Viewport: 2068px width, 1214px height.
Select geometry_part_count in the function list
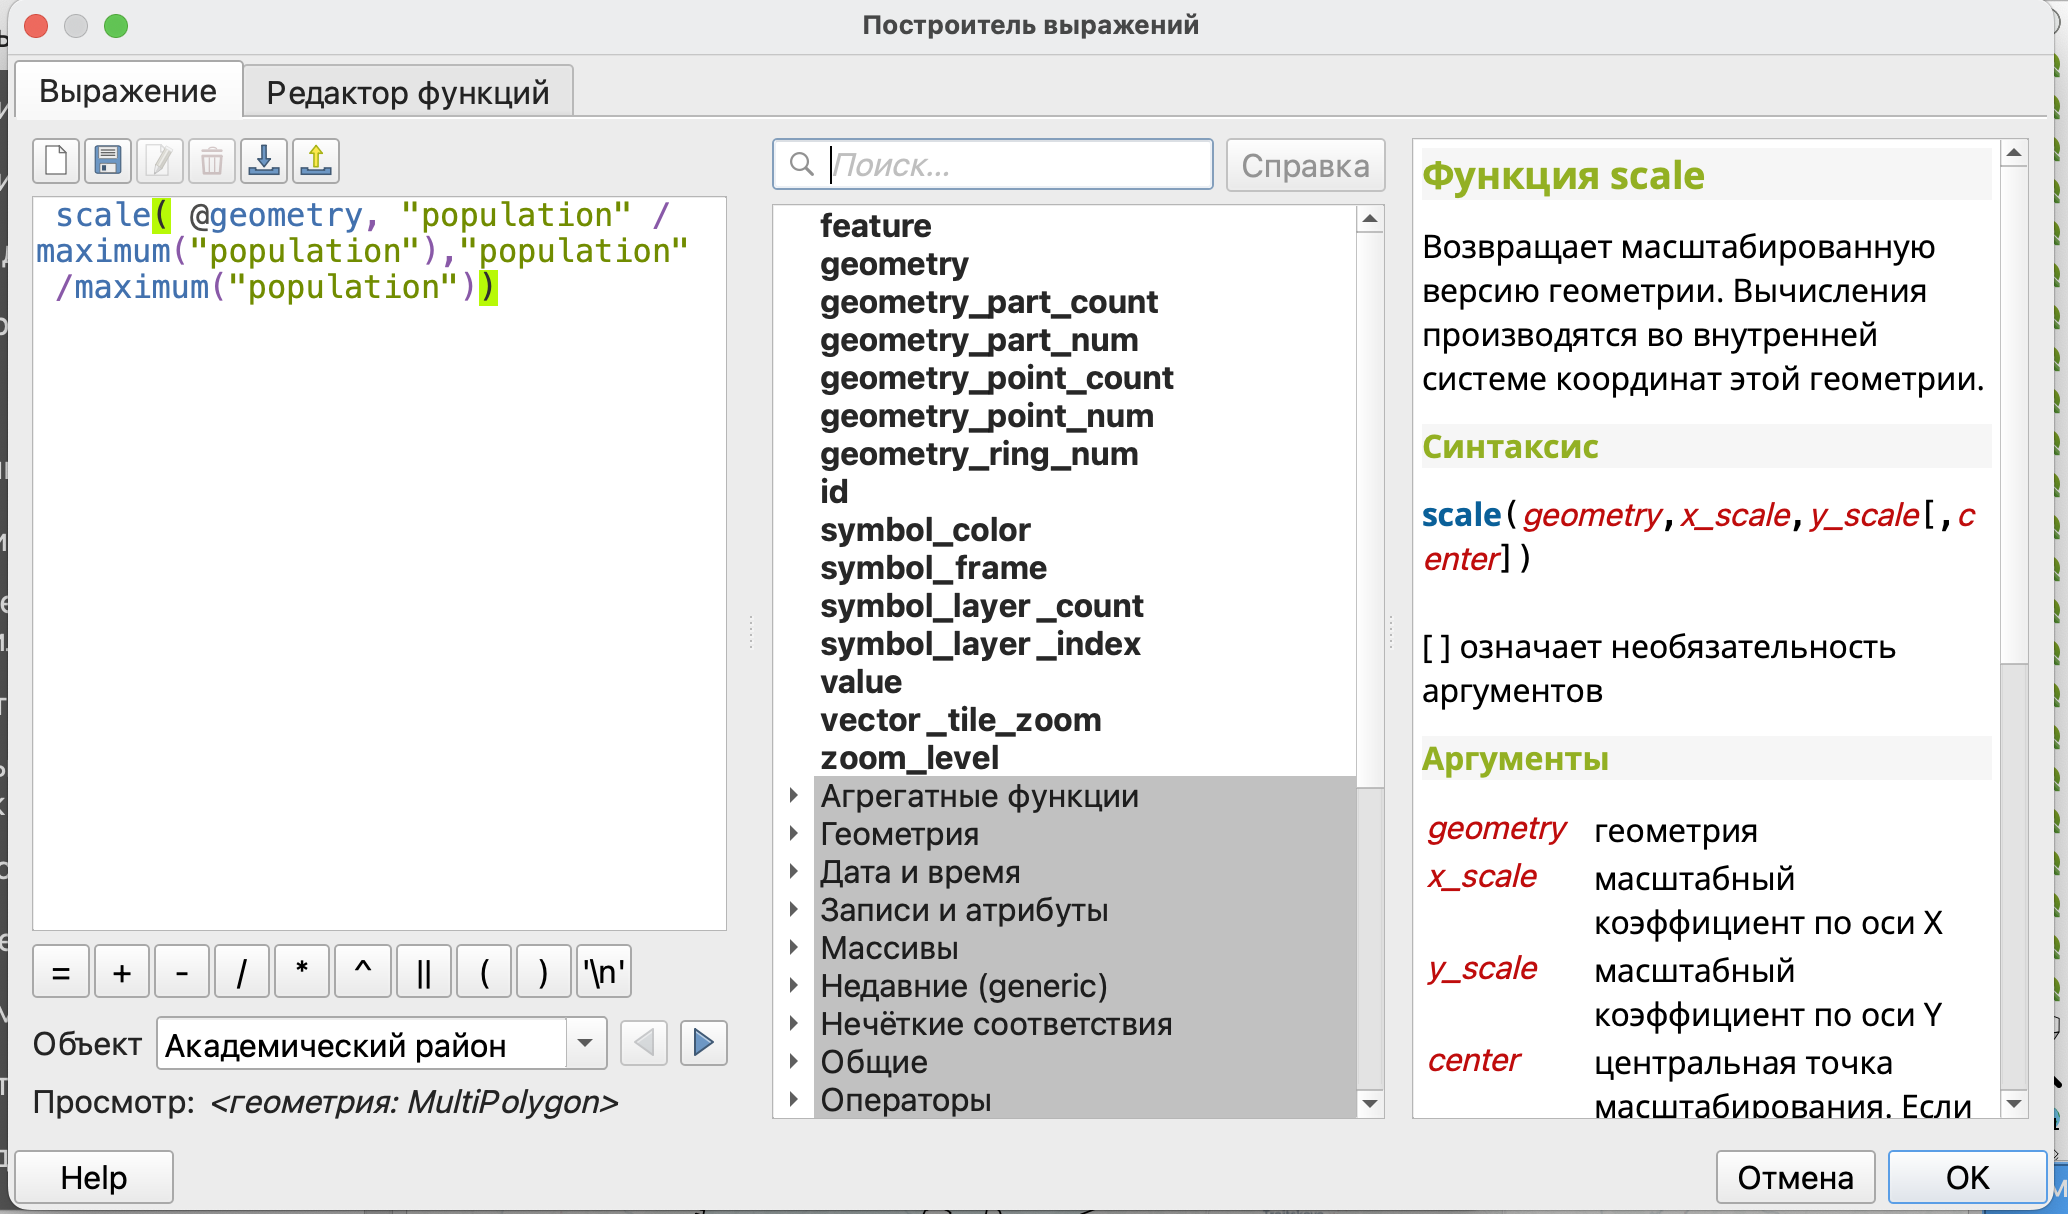[x=988, y=302]
